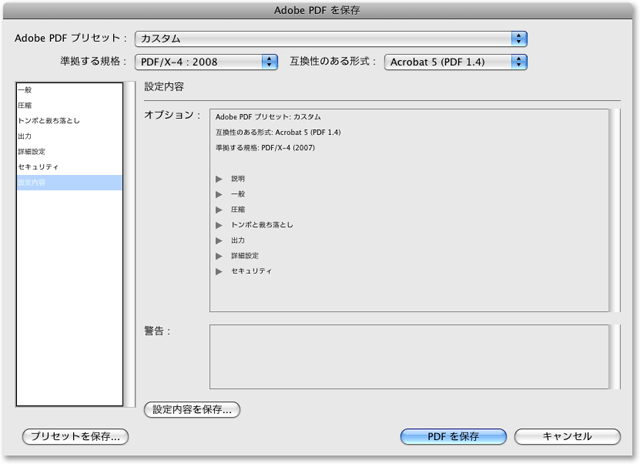The width and height of the screenshot is (640, 464).
Task: Select 出力 in the left category list
Action: [x=24, y=136]
